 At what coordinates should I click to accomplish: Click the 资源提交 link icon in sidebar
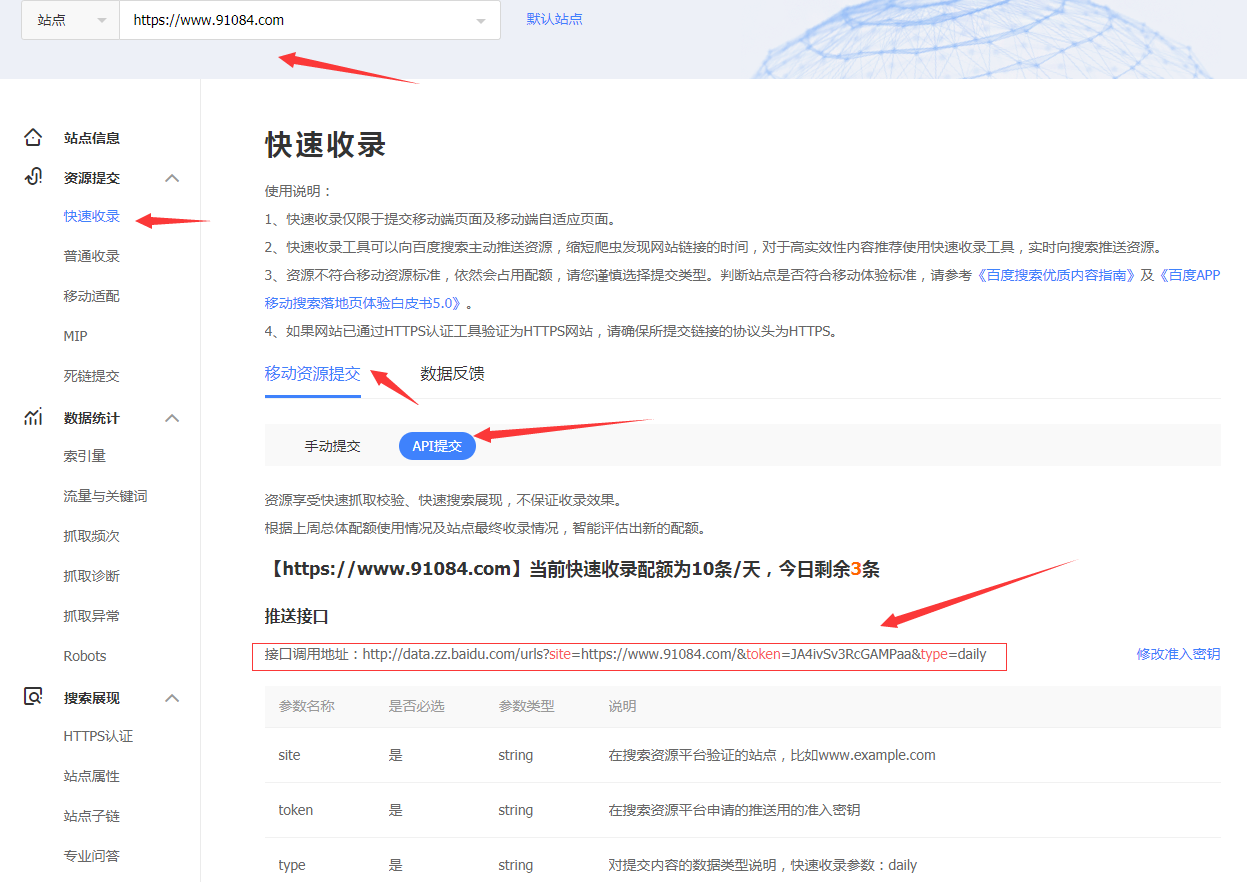coord(33,177)
